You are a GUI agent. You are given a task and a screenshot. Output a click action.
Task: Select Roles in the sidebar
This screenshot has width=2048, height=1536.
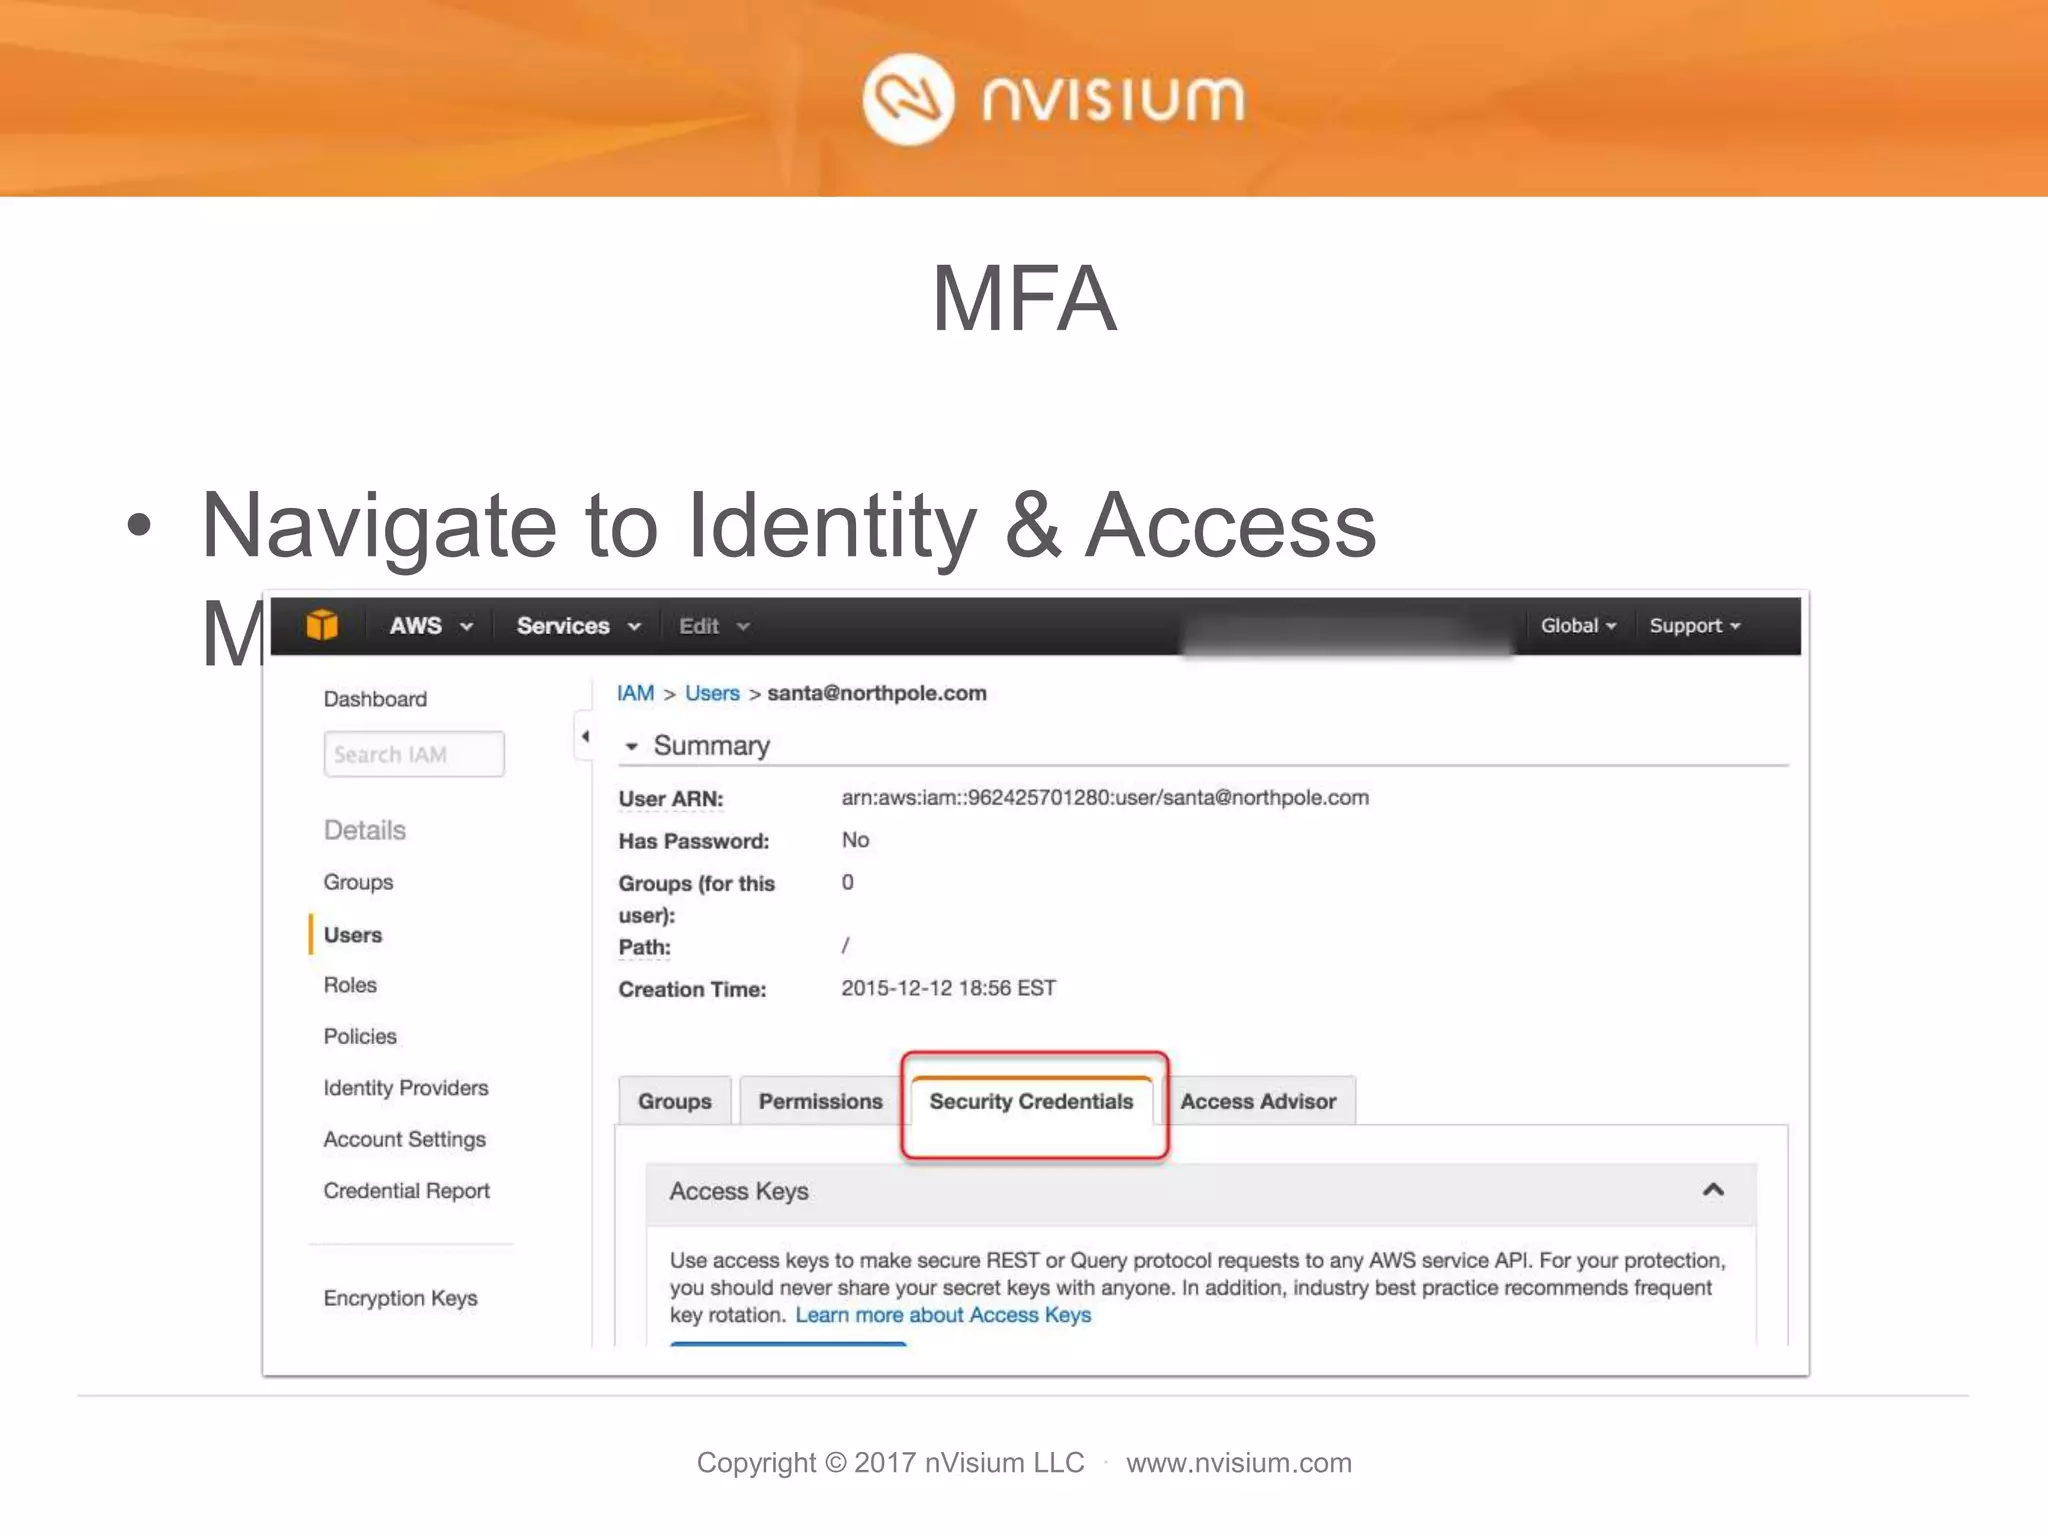pos(350,985)
